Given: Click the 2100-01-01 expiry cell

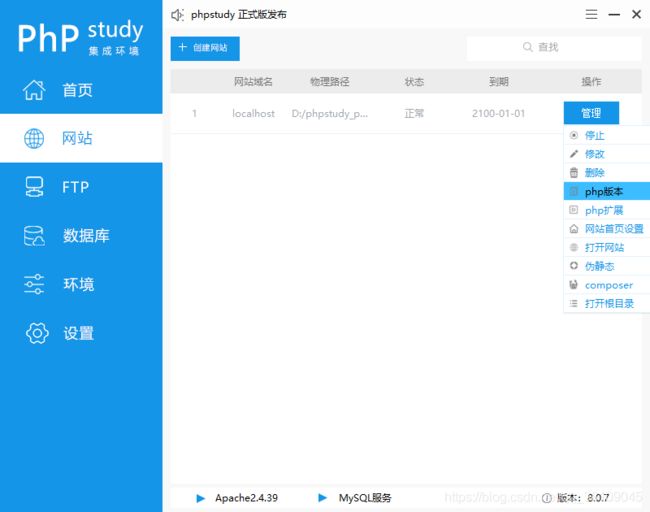Looking at the screenshot, I should click(x=498, y=114).
